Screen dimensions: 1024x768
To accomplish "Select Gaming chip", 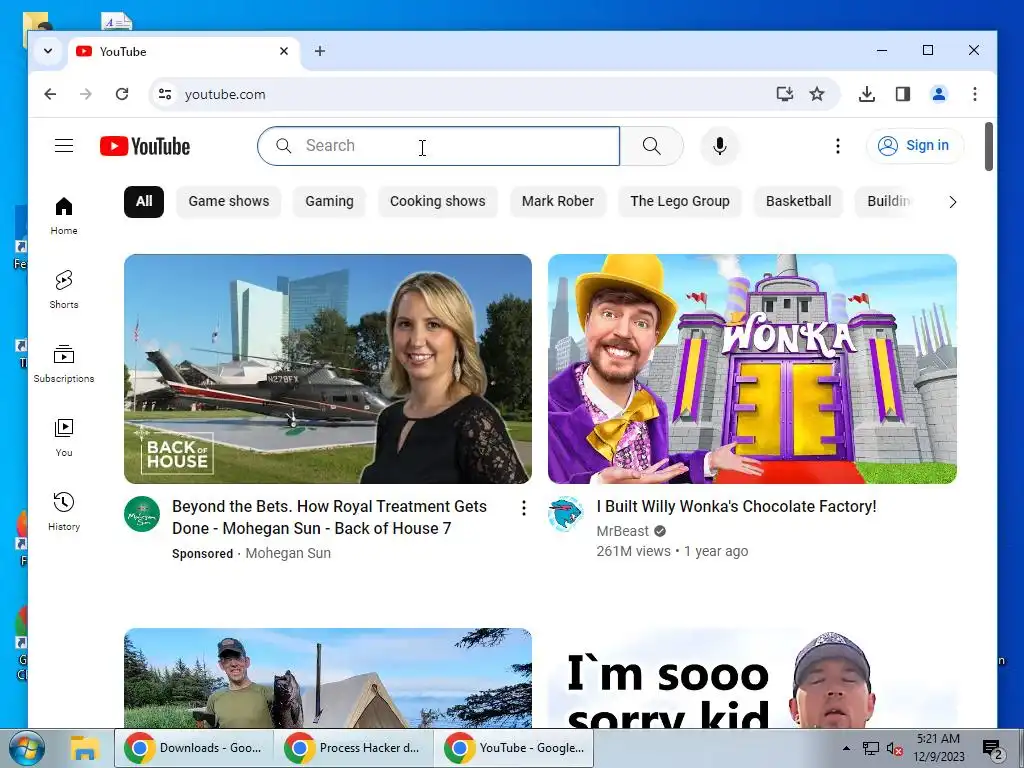I will click(x=329, y=201).
